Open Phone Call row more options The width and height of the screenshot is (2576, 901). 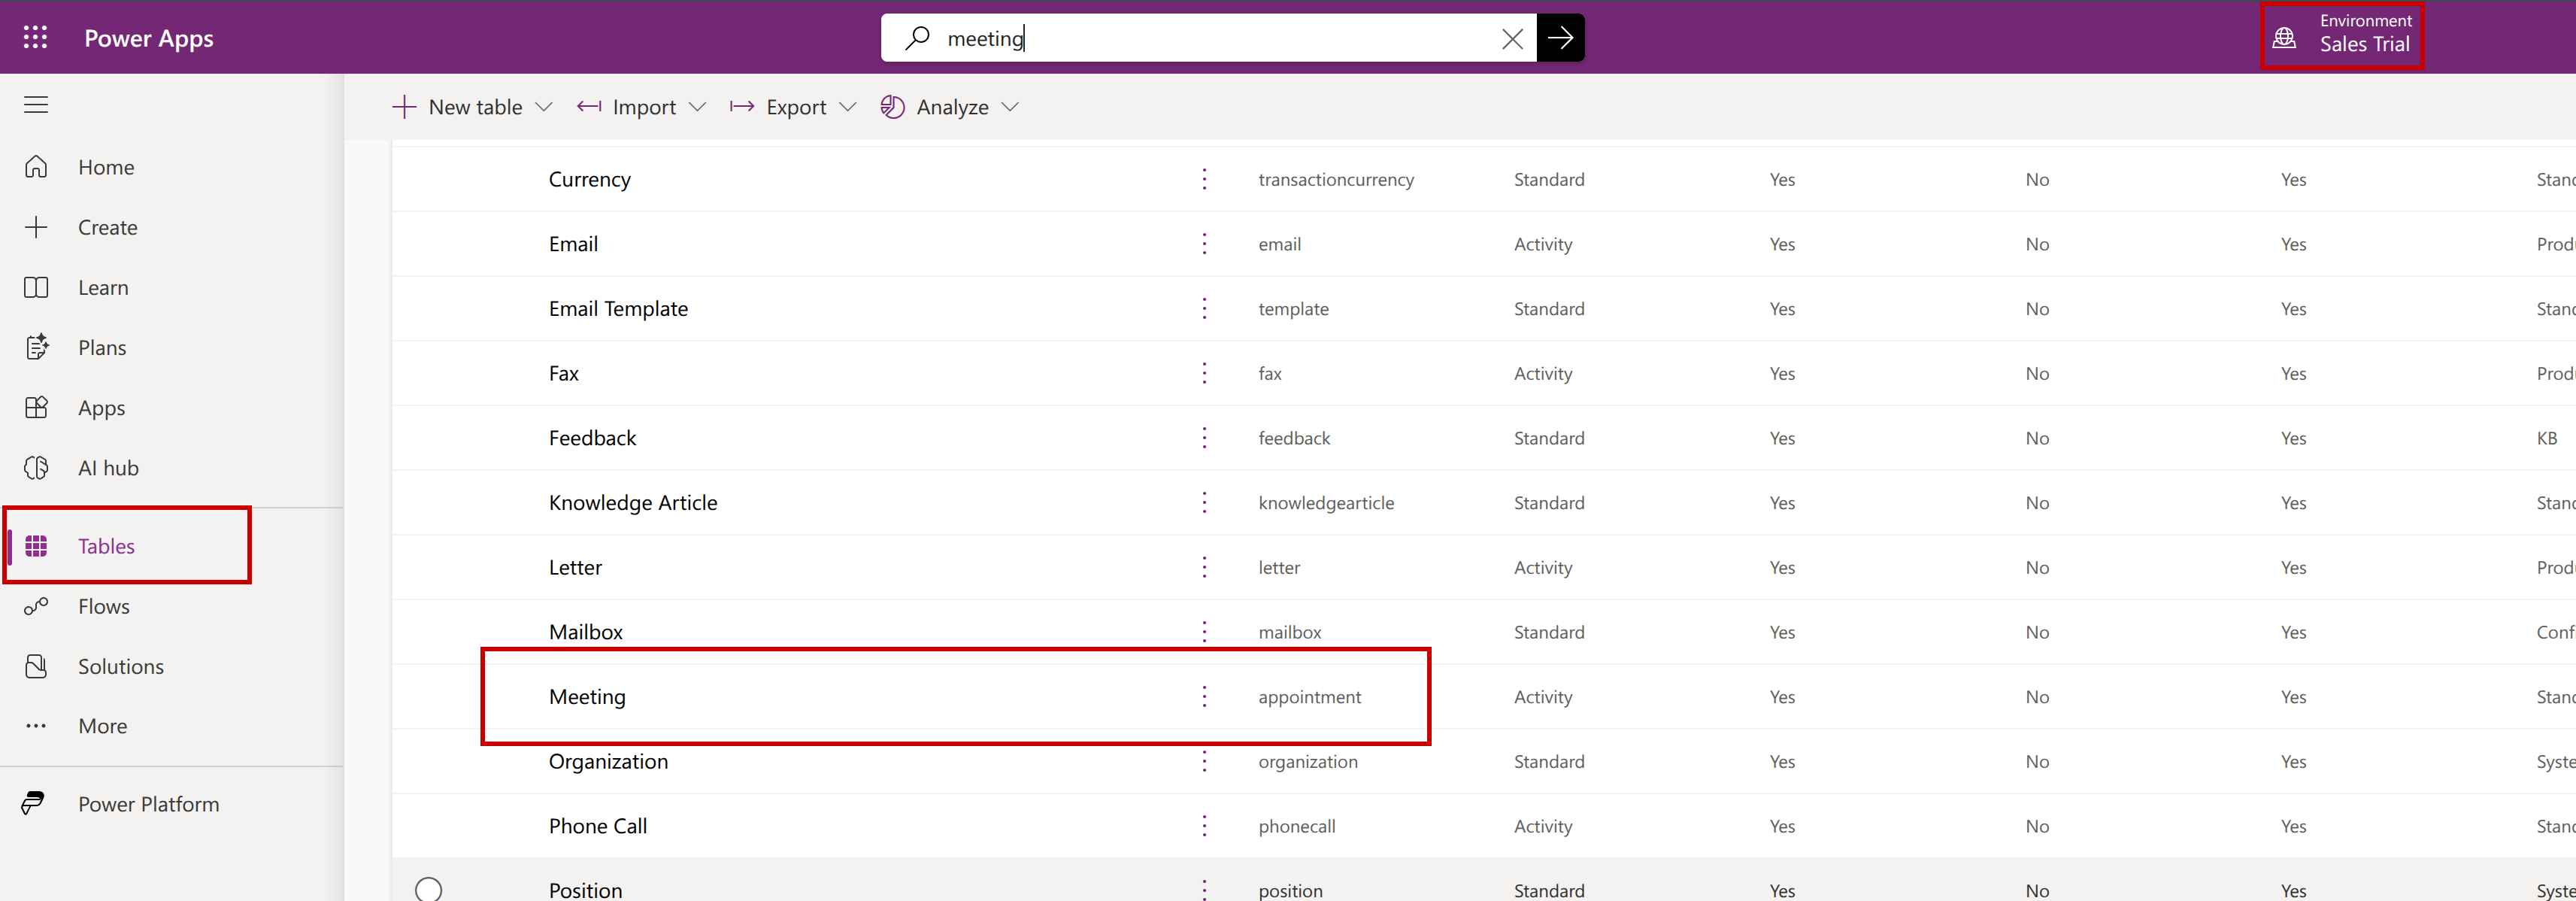coord(1204,826)
